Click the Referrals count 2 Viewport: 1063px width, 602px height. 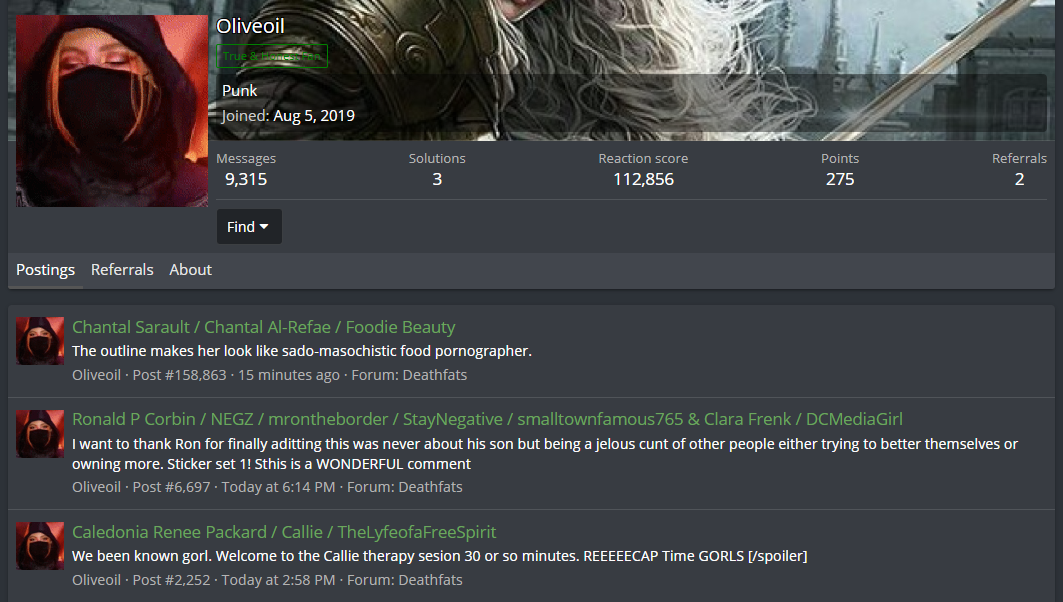pyautogui.click(x=1019, y=179)
